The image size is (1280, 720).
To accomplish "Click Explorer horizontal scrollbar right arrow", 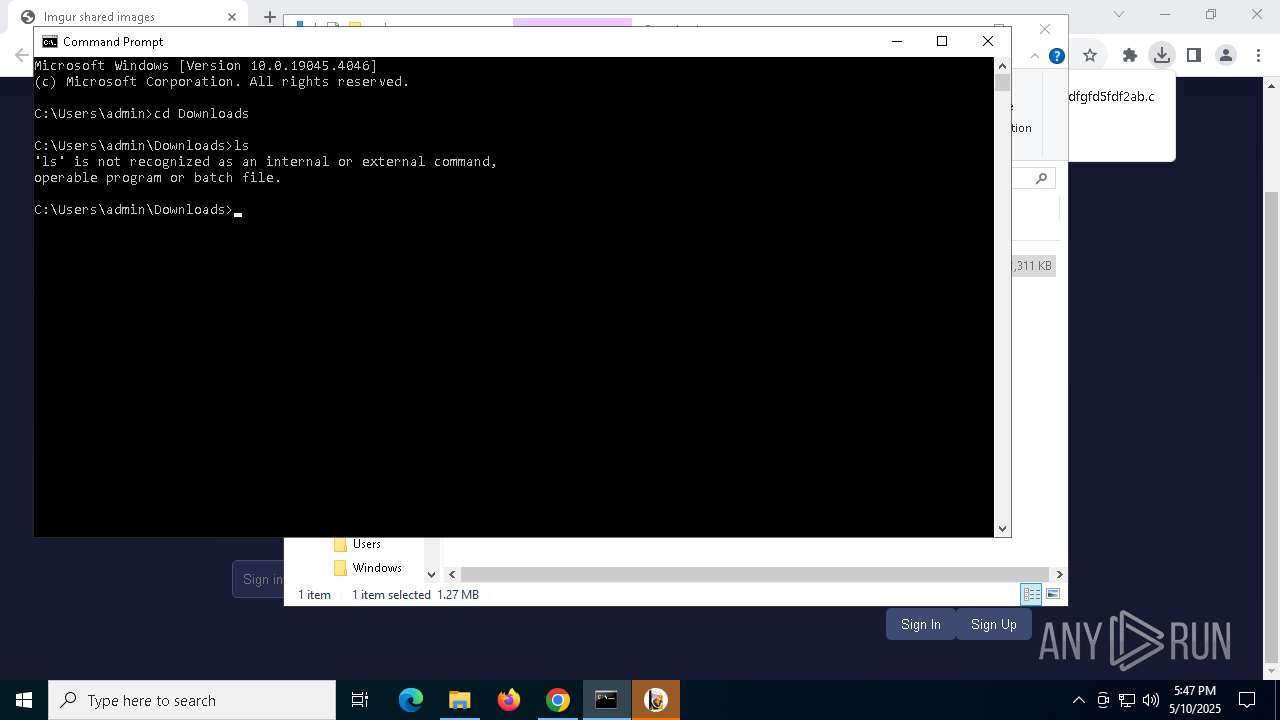I will [x=1059, y=574].
